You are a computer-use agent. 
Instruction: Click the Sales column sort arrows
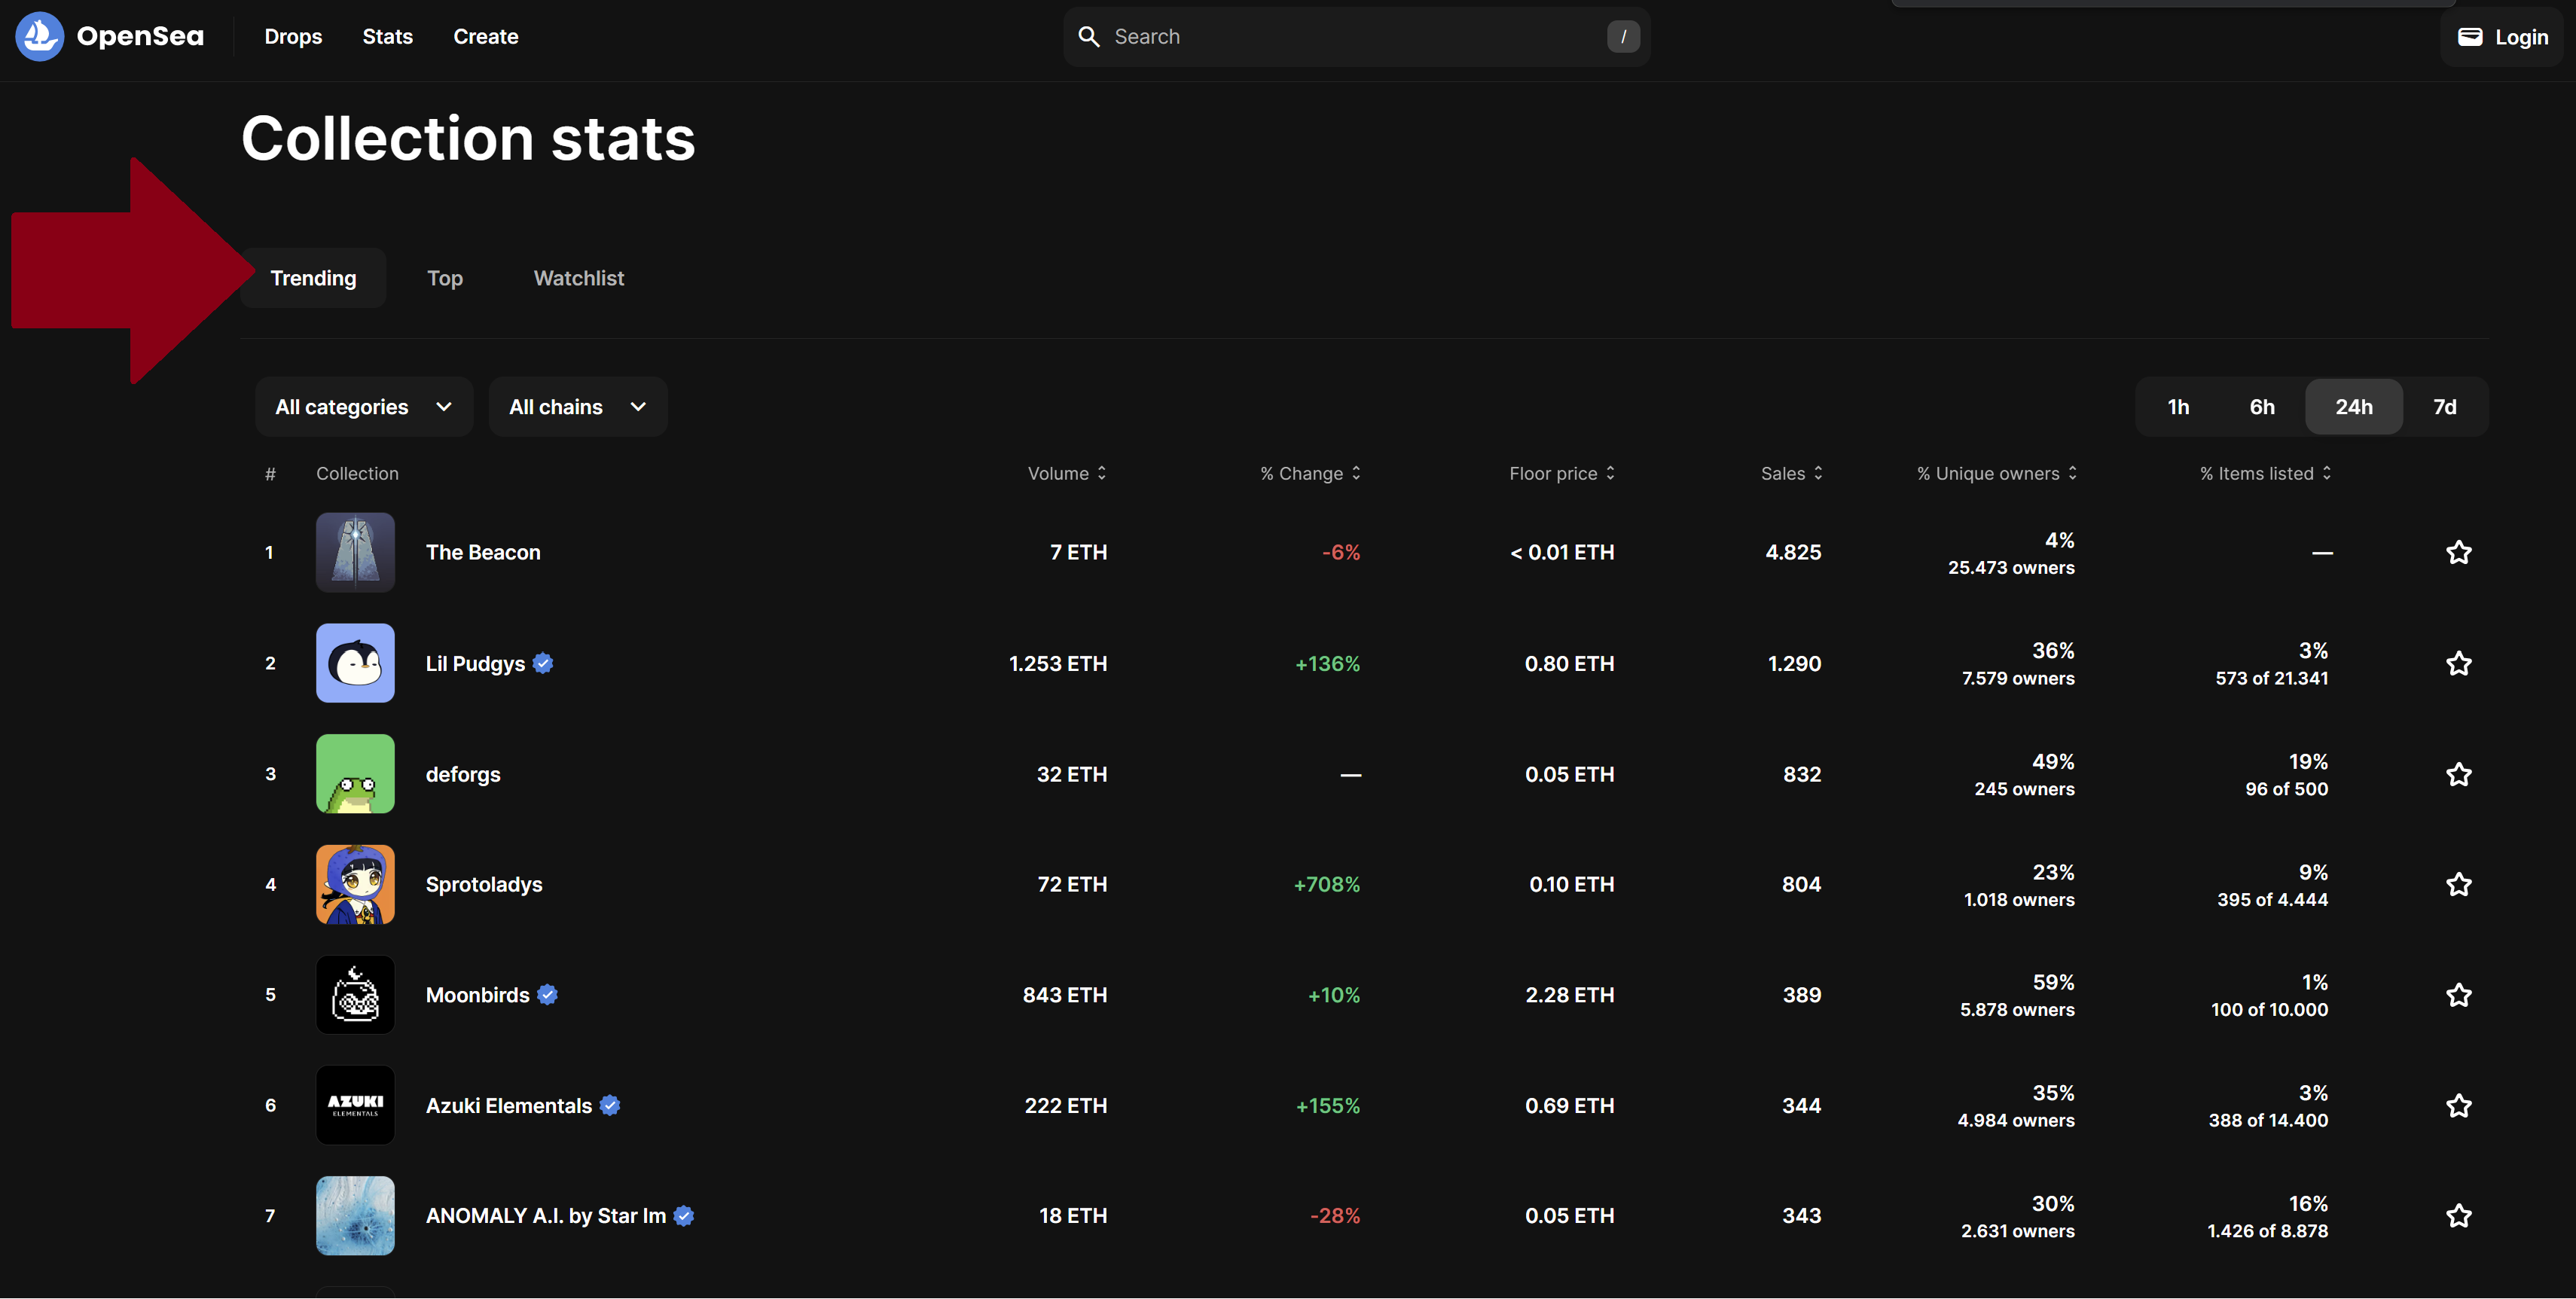tap(1818, 473)
